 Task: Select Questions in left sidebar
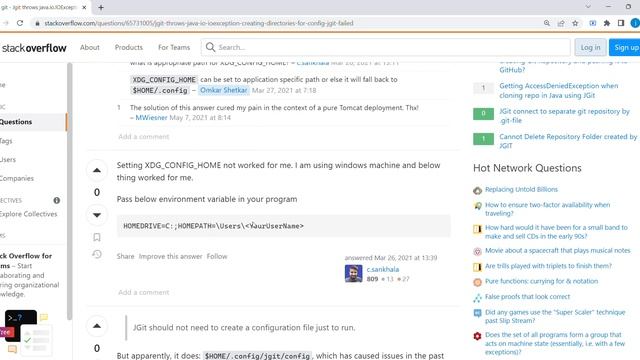[33, 122]
